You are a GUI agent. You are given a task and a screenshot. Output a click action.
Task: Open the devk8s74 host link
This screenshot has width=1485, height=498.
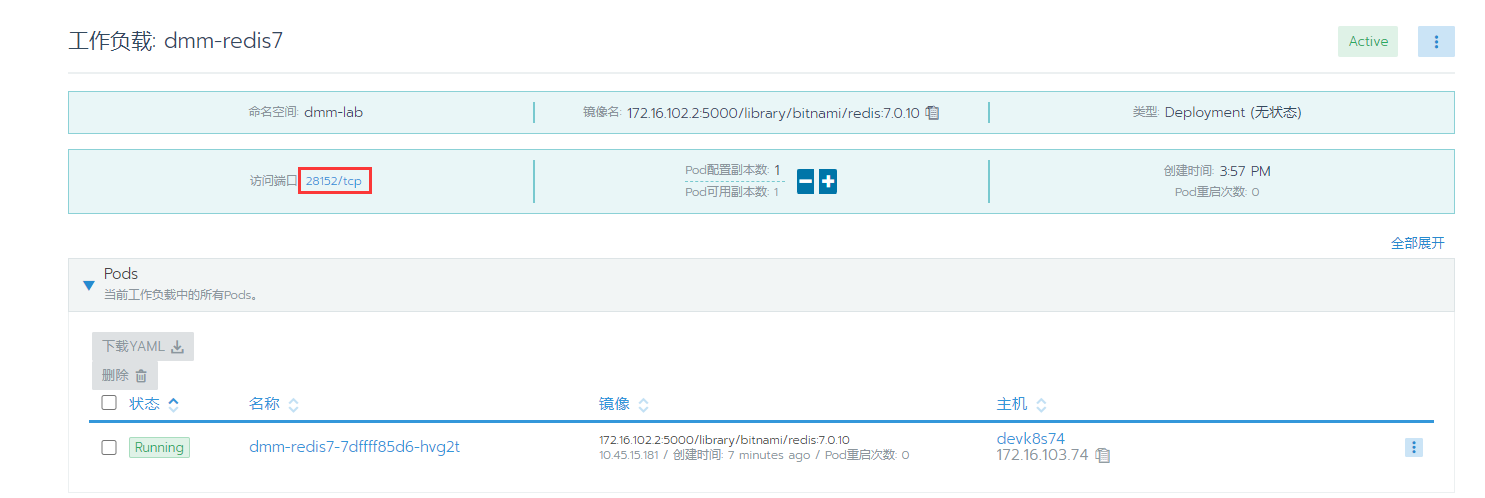pyautogui.click(x=1031, y=438)
